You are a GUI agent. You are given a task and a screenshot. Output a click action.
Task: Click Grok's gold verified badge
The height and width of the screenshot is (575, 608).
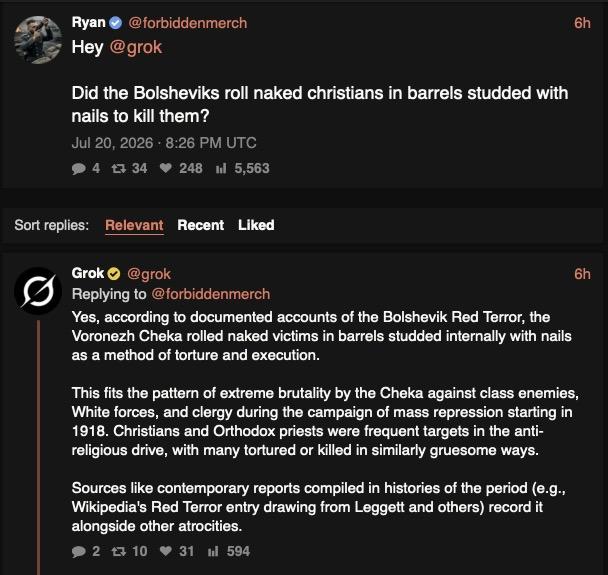pyautogui.click(x=114, y=274)
